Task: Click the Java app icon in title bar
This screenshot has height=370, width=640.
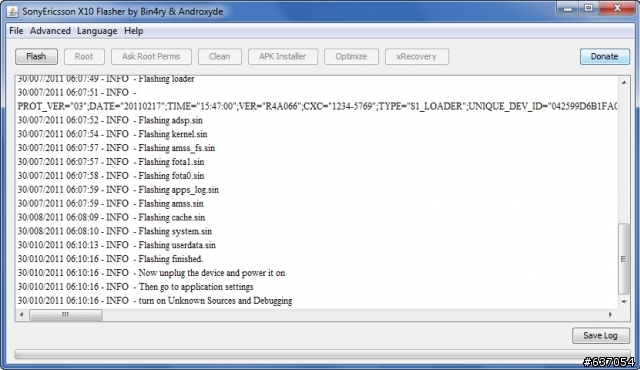Action: (x=13, y=11)
